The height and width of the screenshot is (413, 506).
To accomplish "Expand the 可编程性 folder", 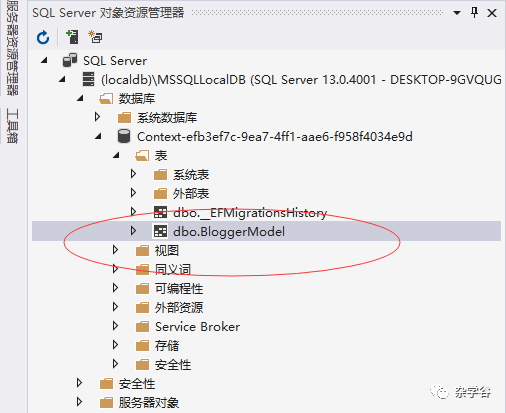I will tap(115, 288).
